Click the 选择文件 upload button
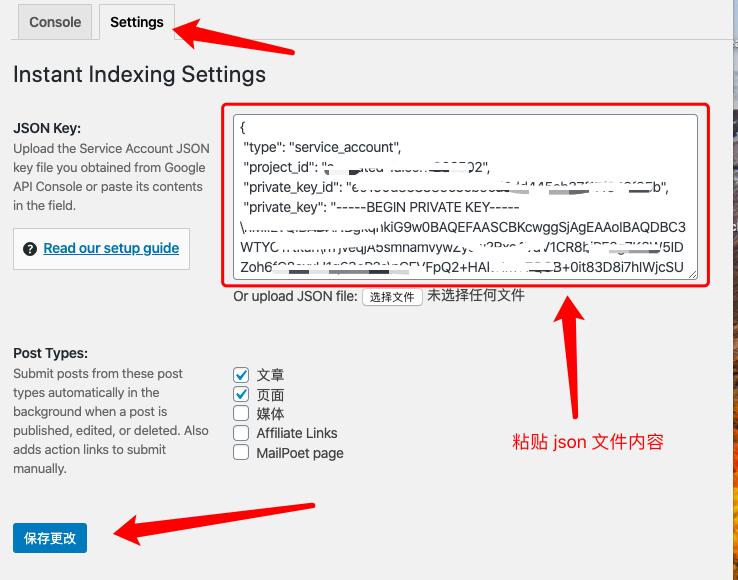 click(392, 297)
